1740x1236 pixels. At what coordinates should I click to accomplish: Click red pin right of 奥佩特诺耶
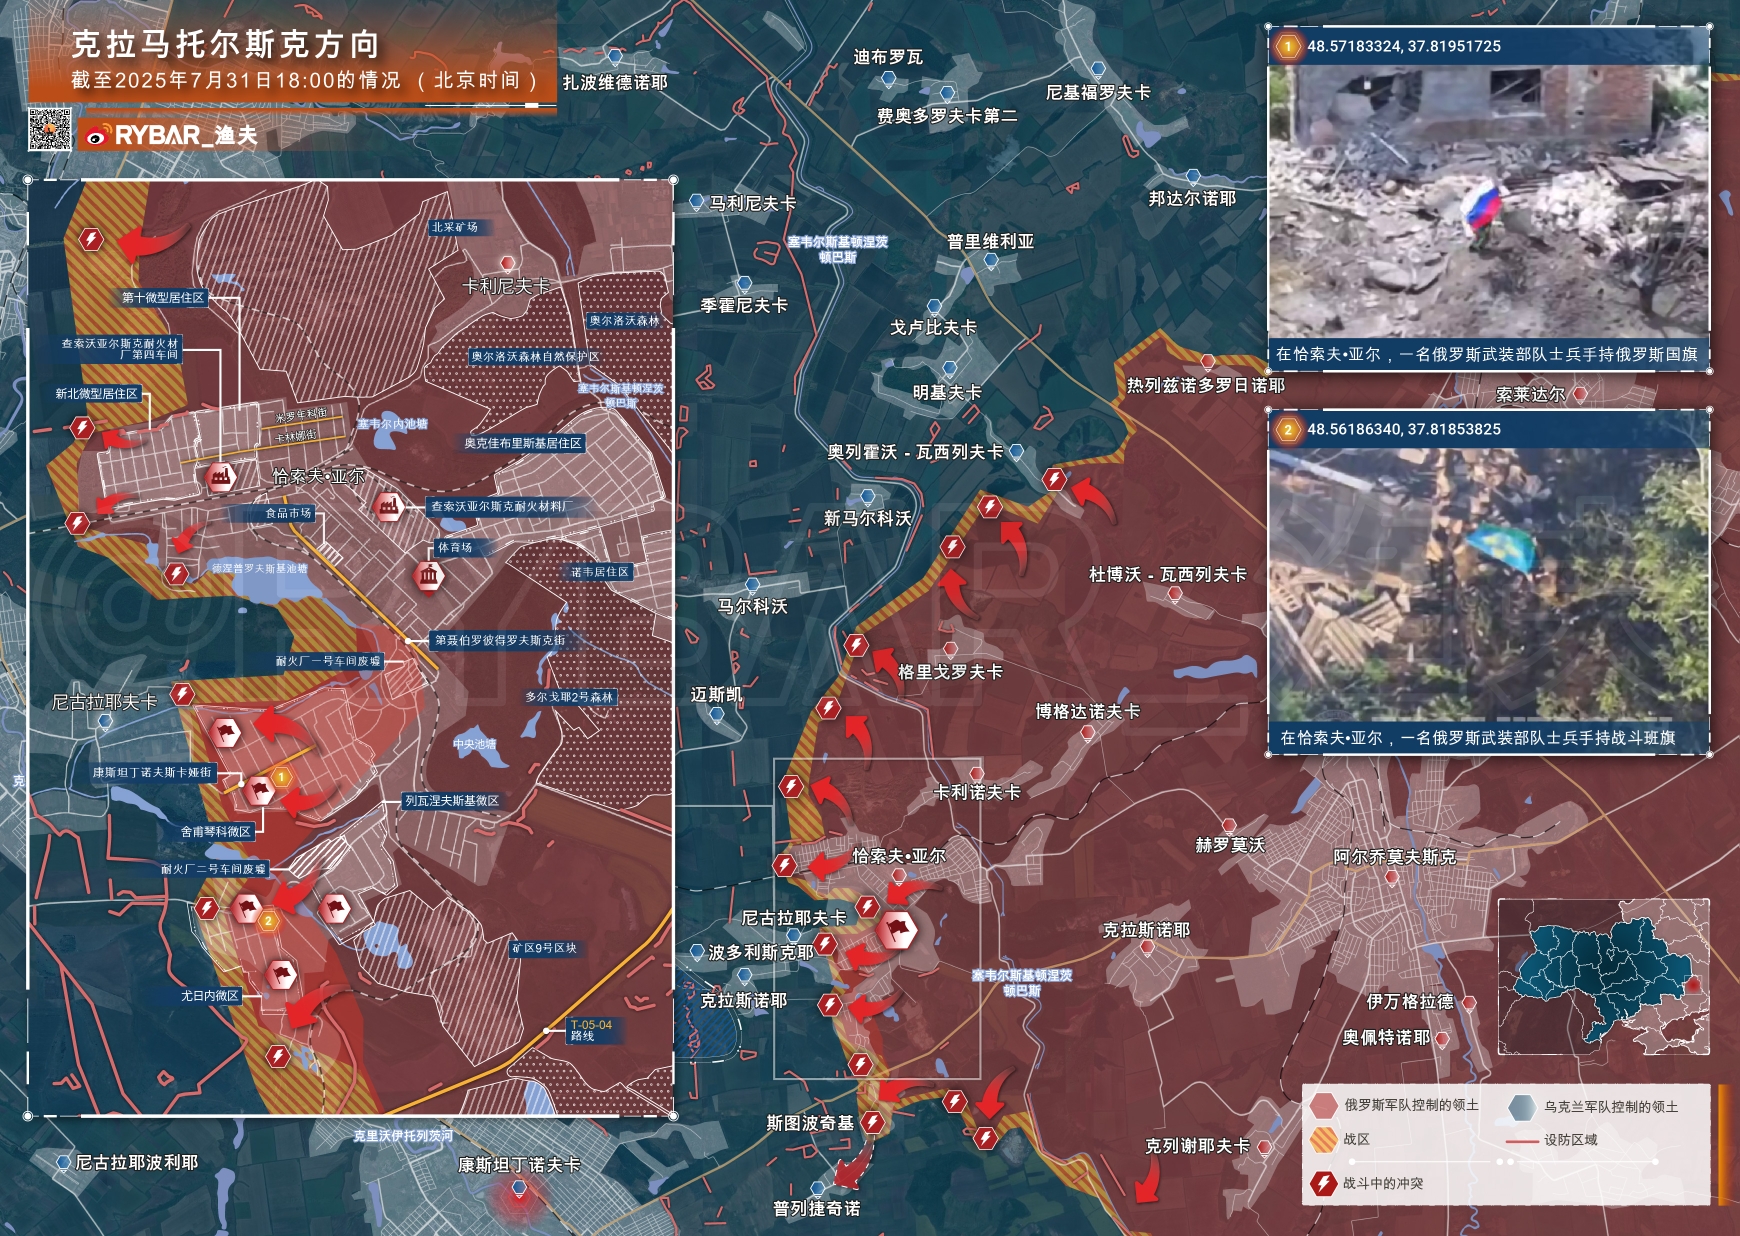(x=1442, y=1039)
